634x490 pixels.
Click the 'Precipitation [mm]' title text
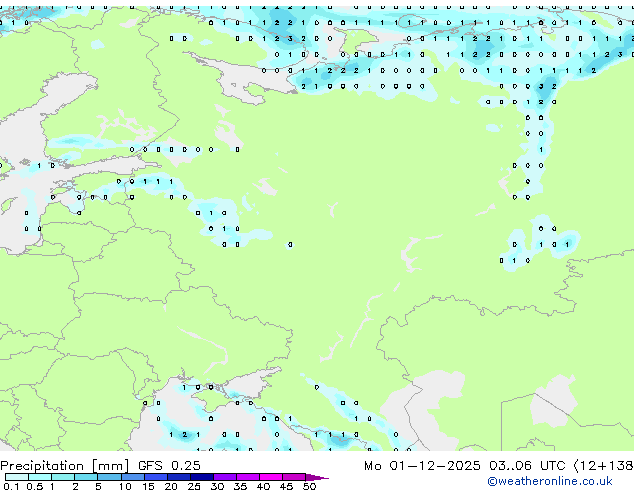(65, 466)
